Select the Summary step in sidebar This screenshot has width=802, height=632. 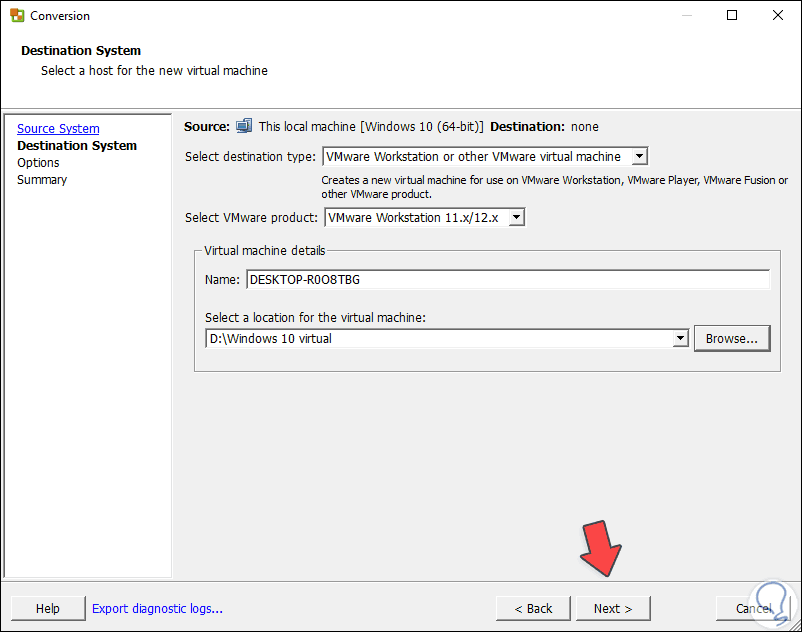(42, 179)
